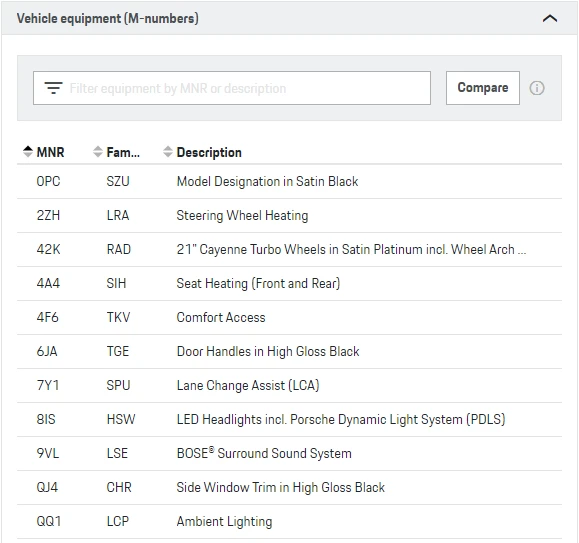Select the BOSE Surround Sound System row
This screenshot has height=543, width=579.
point(290,453)
